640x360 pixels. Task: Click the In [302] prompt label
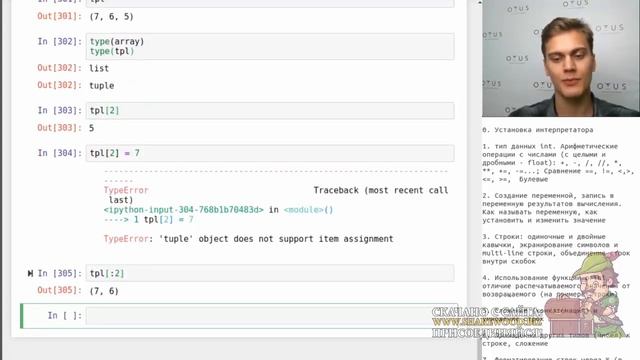(x=60, y=42)
